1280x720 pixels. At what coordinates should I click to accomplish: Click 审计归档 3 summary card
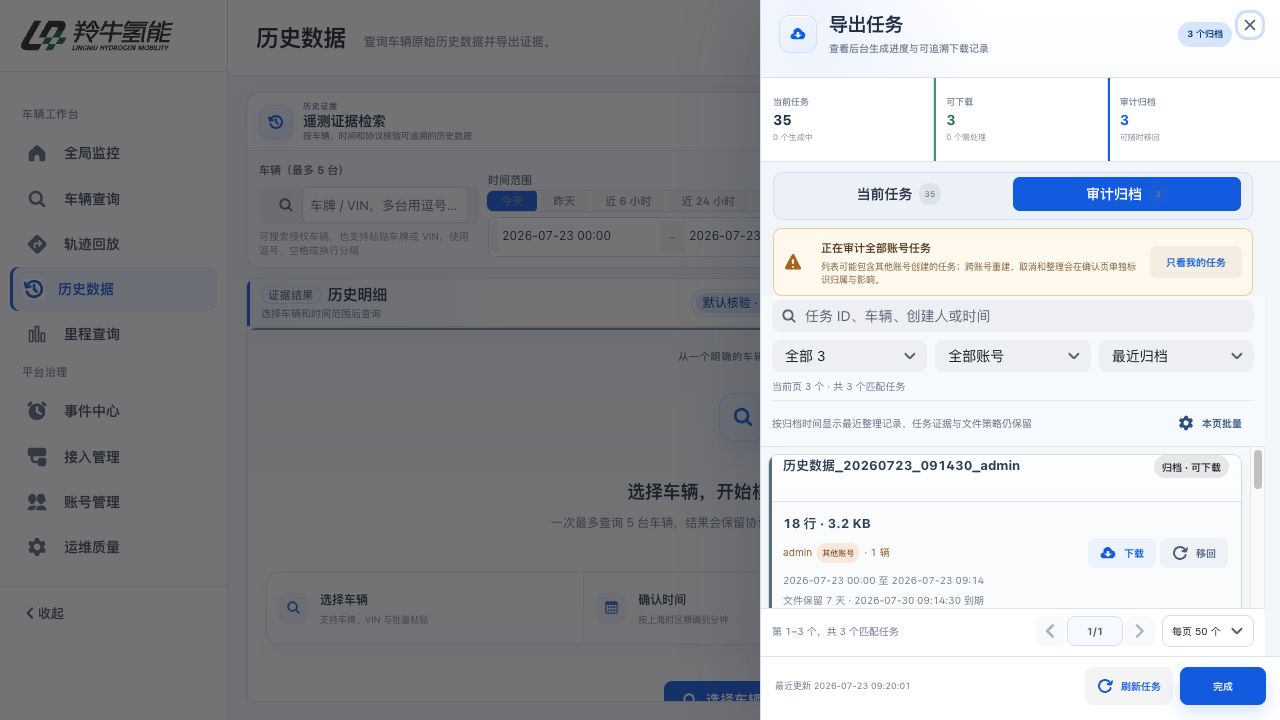(x=1194, y=119)
